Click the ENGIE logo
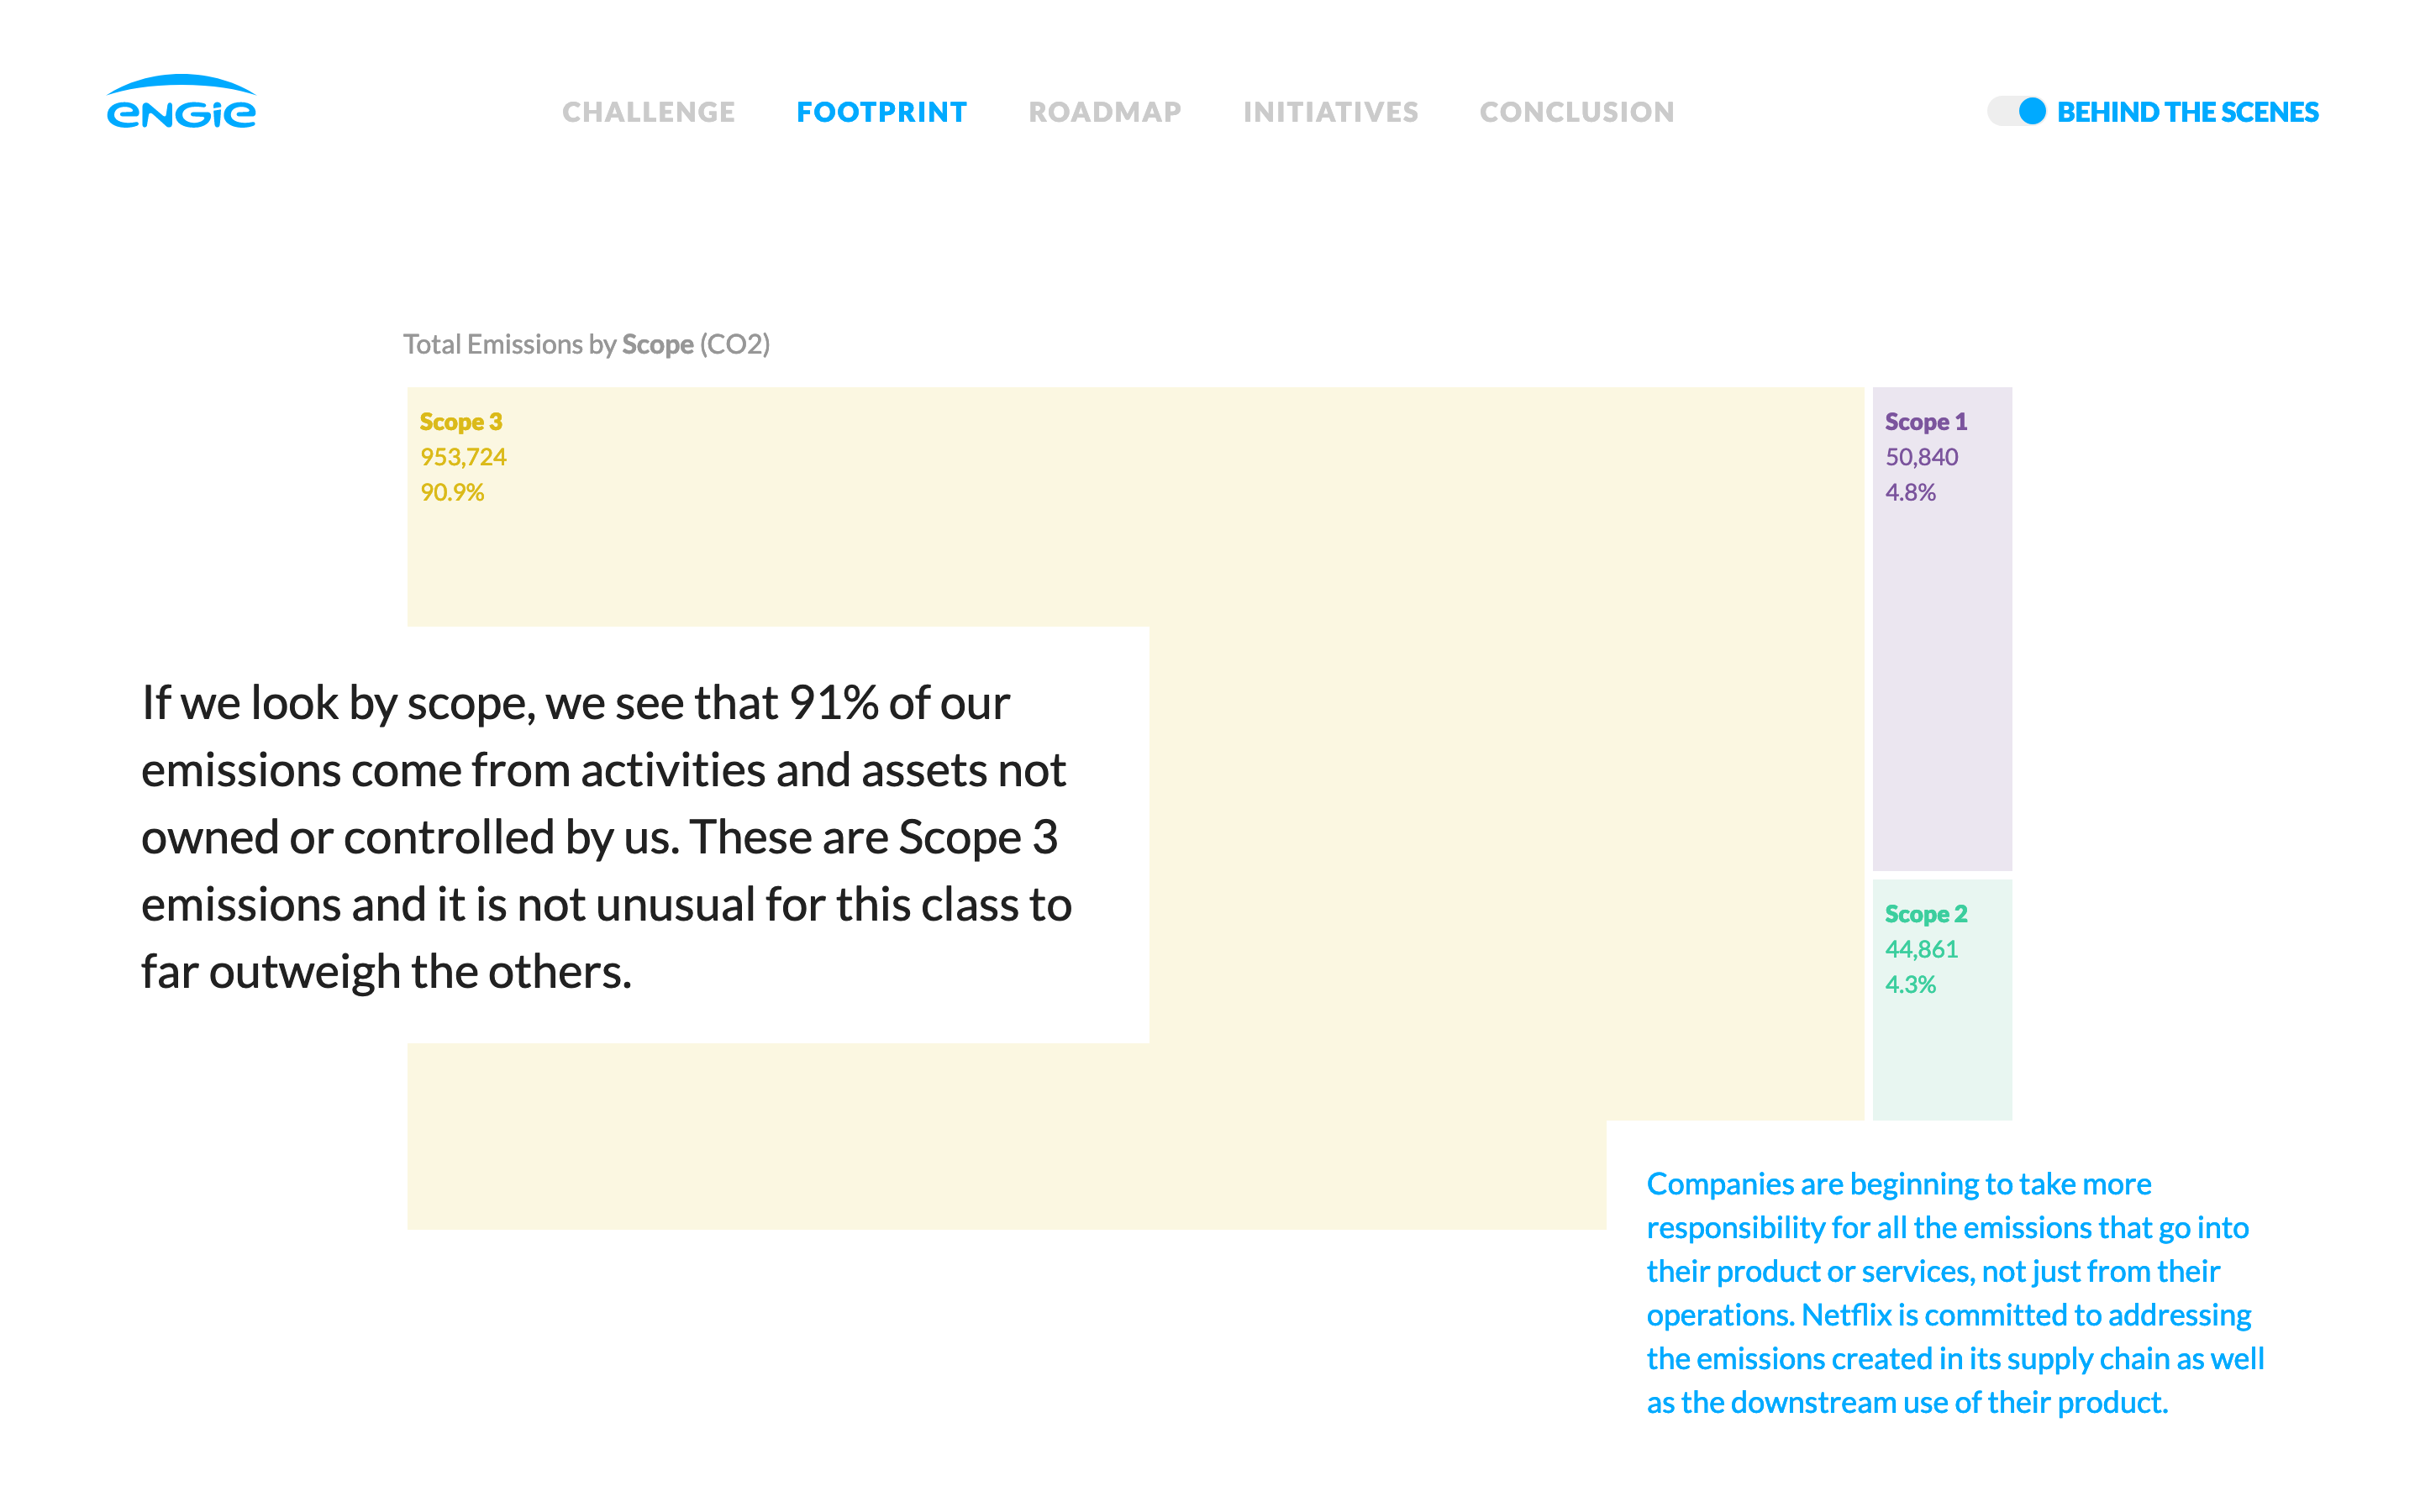Viewport: 2420px width, 1512px height. click(181, 103)
